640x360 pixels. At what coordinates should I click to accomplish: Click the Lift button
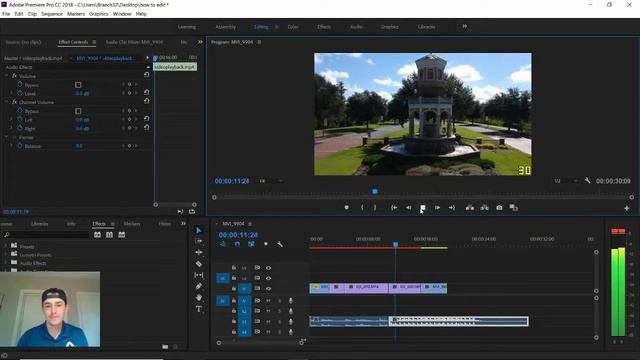(470, 208)
